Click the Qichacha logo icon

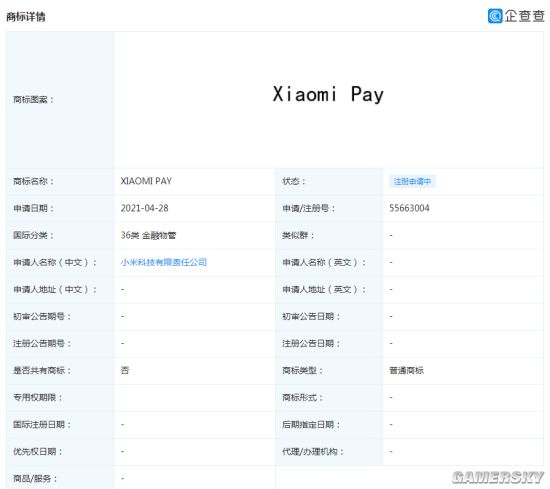pos(495,16)
